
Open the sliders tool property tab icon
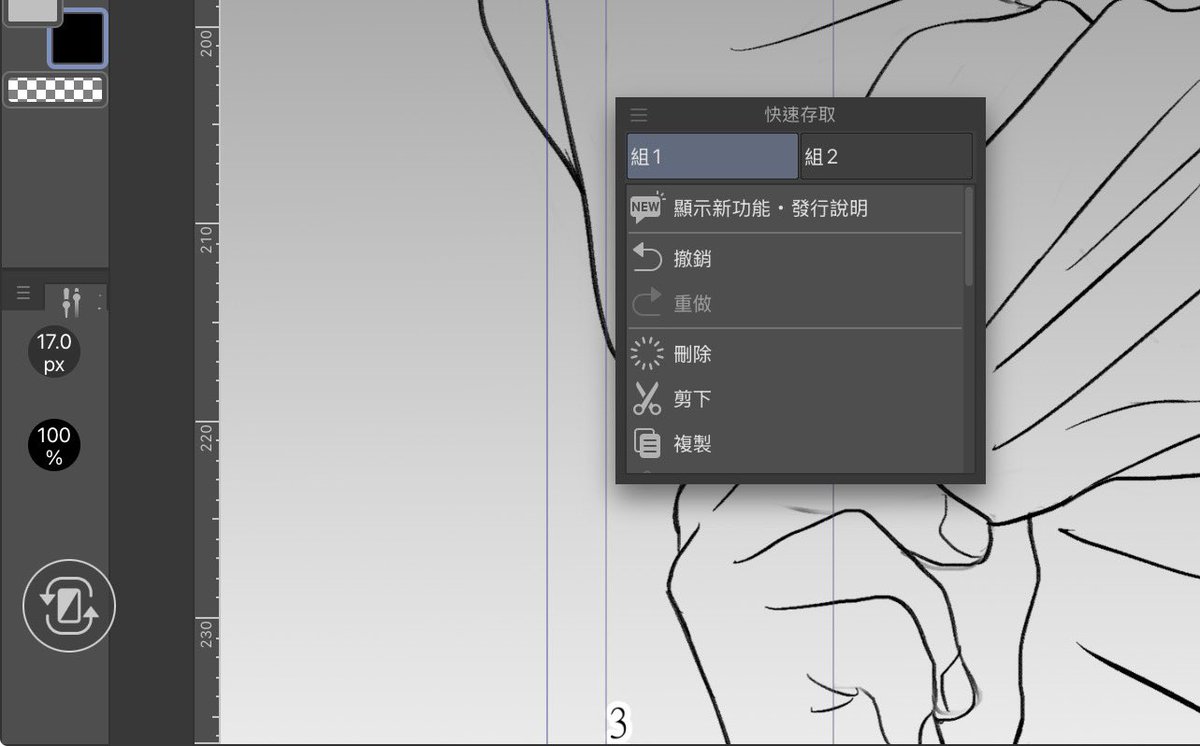[x=71, y=301]
